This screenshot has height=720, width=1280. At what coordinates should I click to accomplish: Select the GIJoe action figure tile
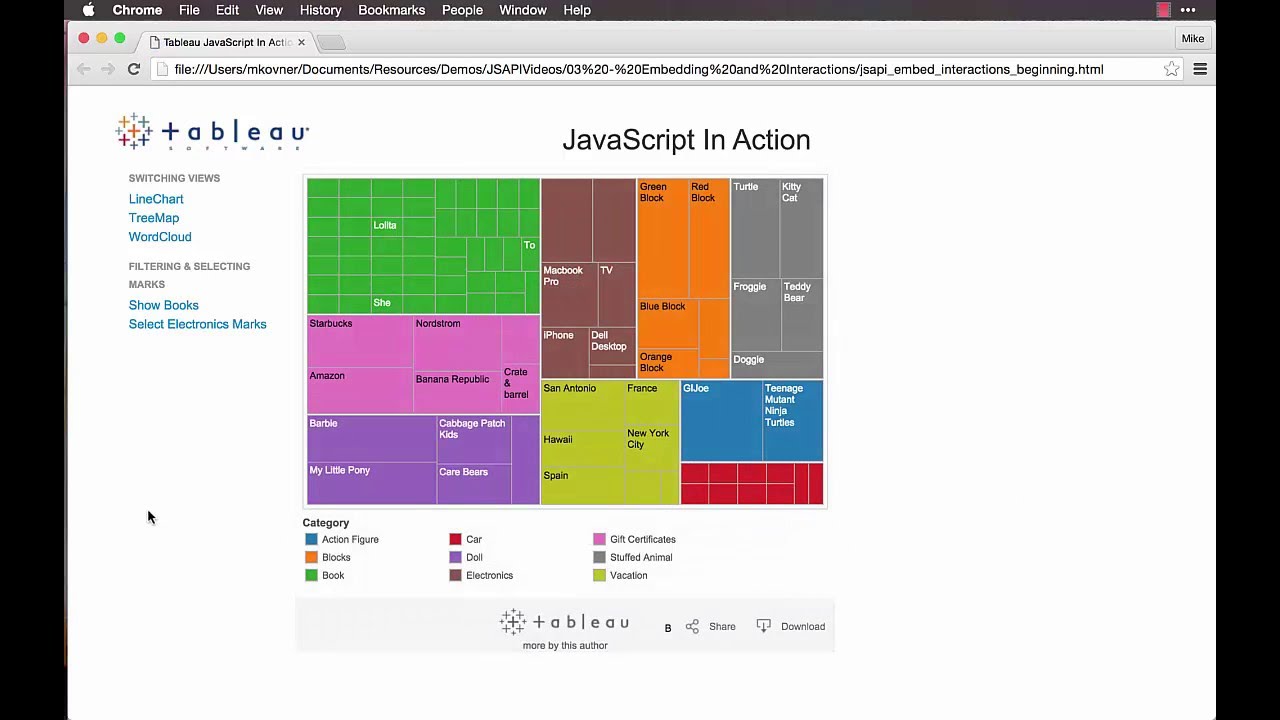[721, 420]
